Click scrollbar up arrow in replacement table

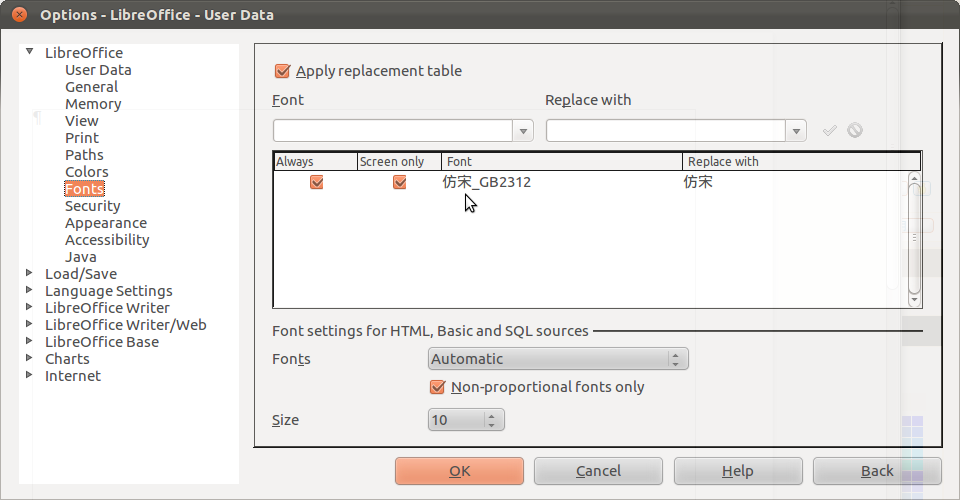pos(914,177)
